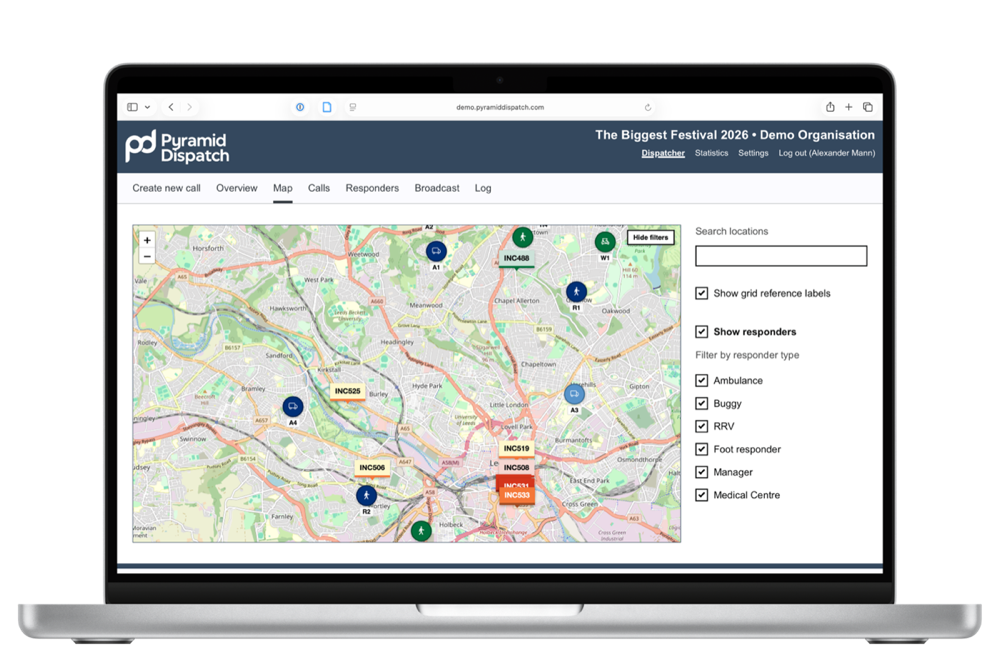Click the red INC533 incident marker
This screenshot has height=650, width=1000.
[x=515, y=494]
